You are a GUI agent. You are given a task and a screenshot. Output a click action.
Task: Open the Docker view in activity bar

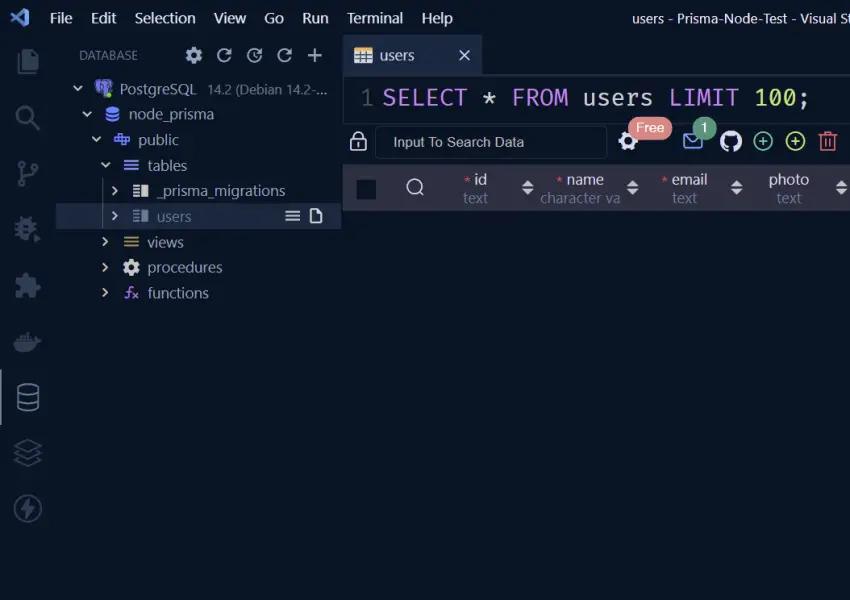pyautogui.click(x=28, y=343)
